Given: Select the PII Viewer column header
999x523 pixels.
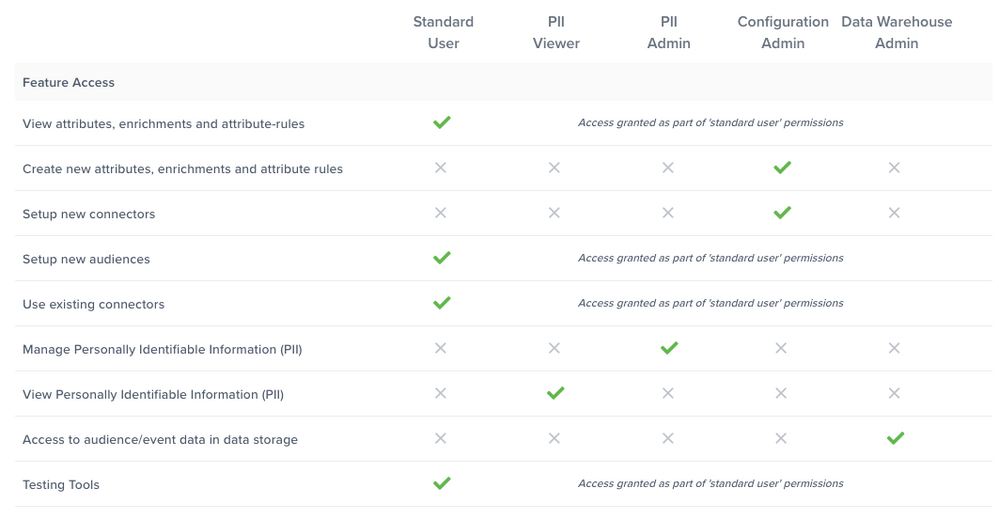Looking at the screenshot, I should pos(556,32).
